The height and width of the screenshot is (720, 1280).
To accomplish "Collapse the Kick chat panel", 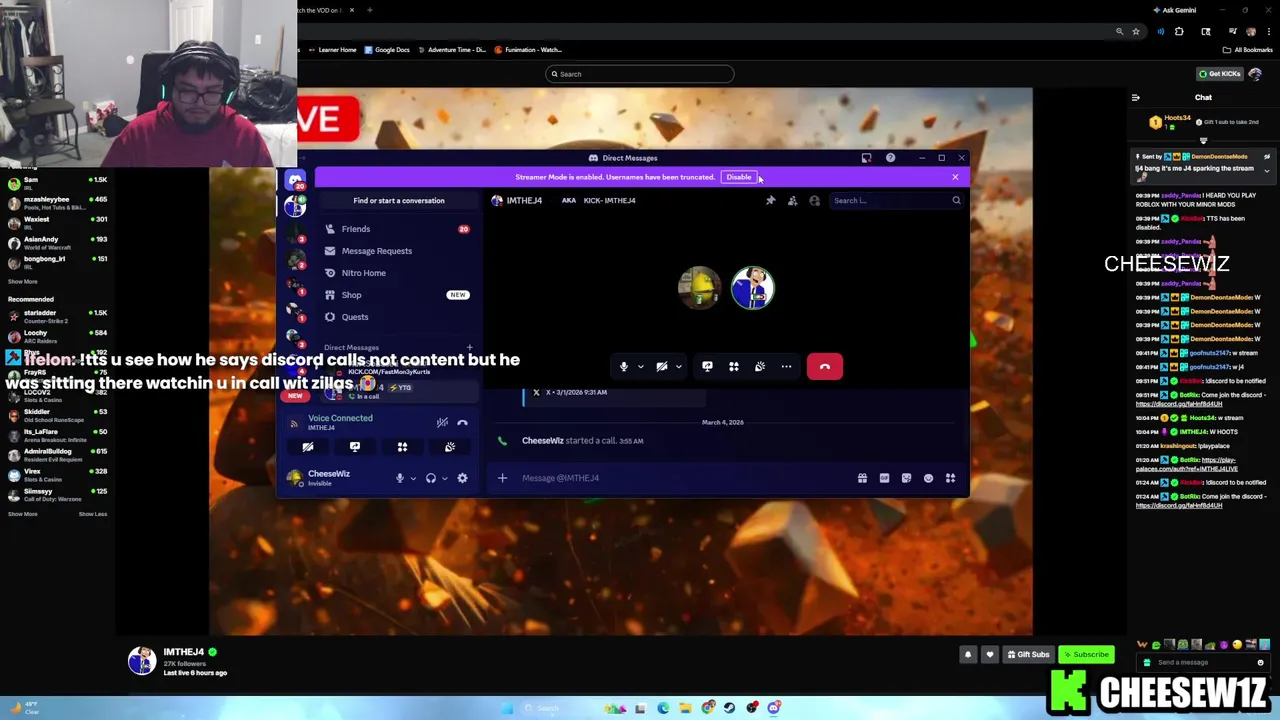I will [x=1136, y=98].
